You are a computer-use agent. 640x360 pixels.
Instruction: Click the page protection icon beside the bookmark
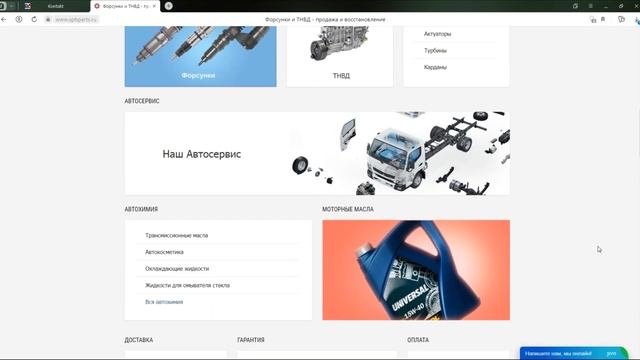tap(593, 19)
